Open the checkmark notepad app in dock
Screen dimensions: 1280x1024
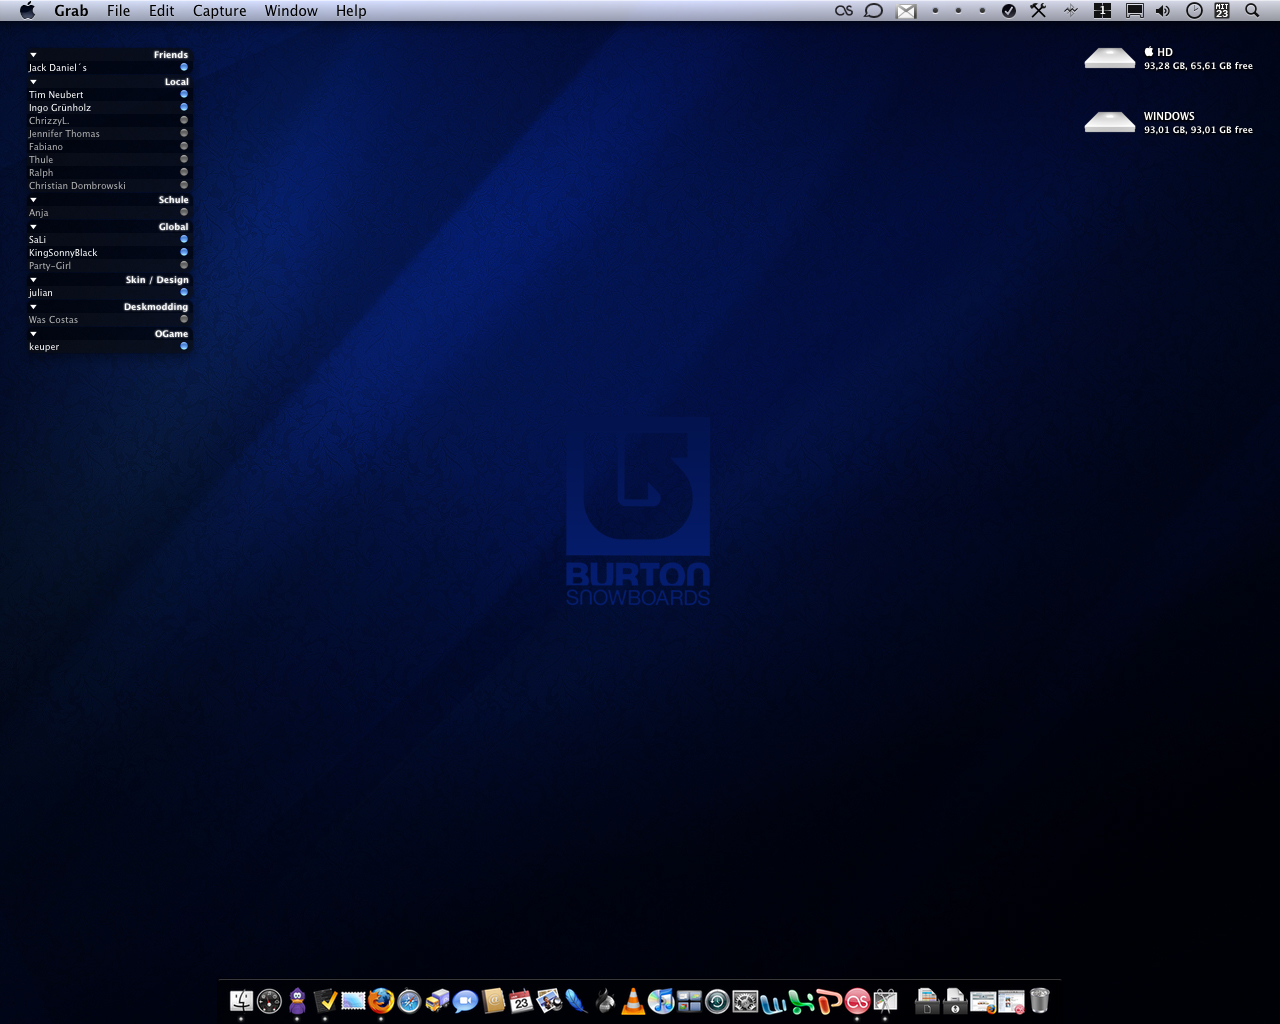(325, 1001)
